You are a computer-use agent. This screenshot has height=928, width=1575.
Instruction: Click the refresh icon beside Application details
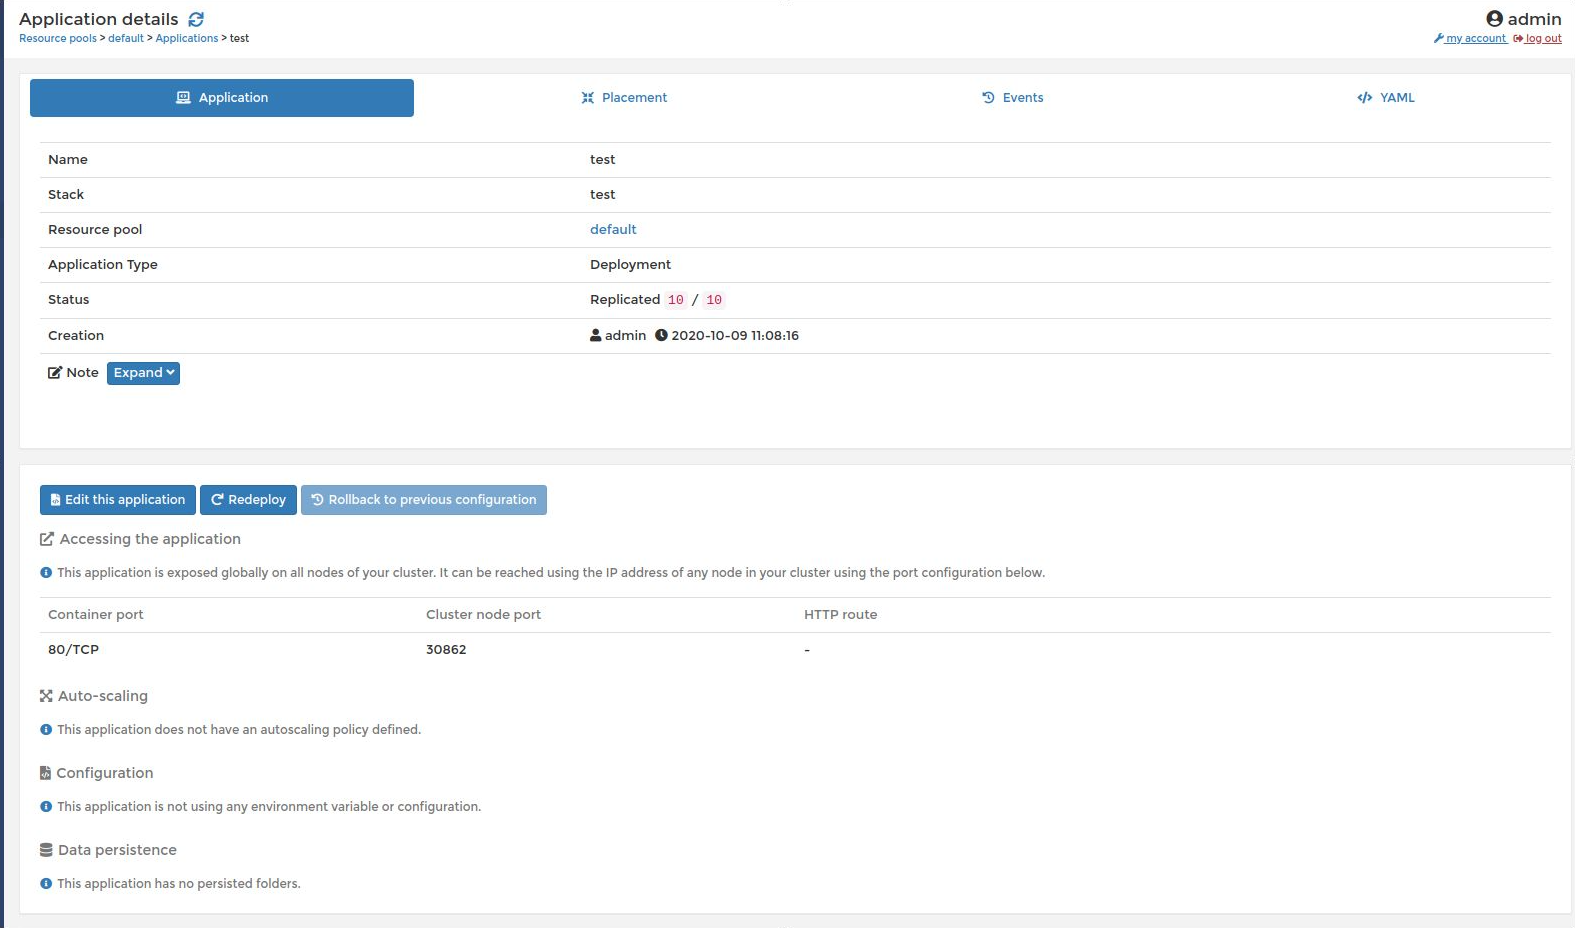196,19
